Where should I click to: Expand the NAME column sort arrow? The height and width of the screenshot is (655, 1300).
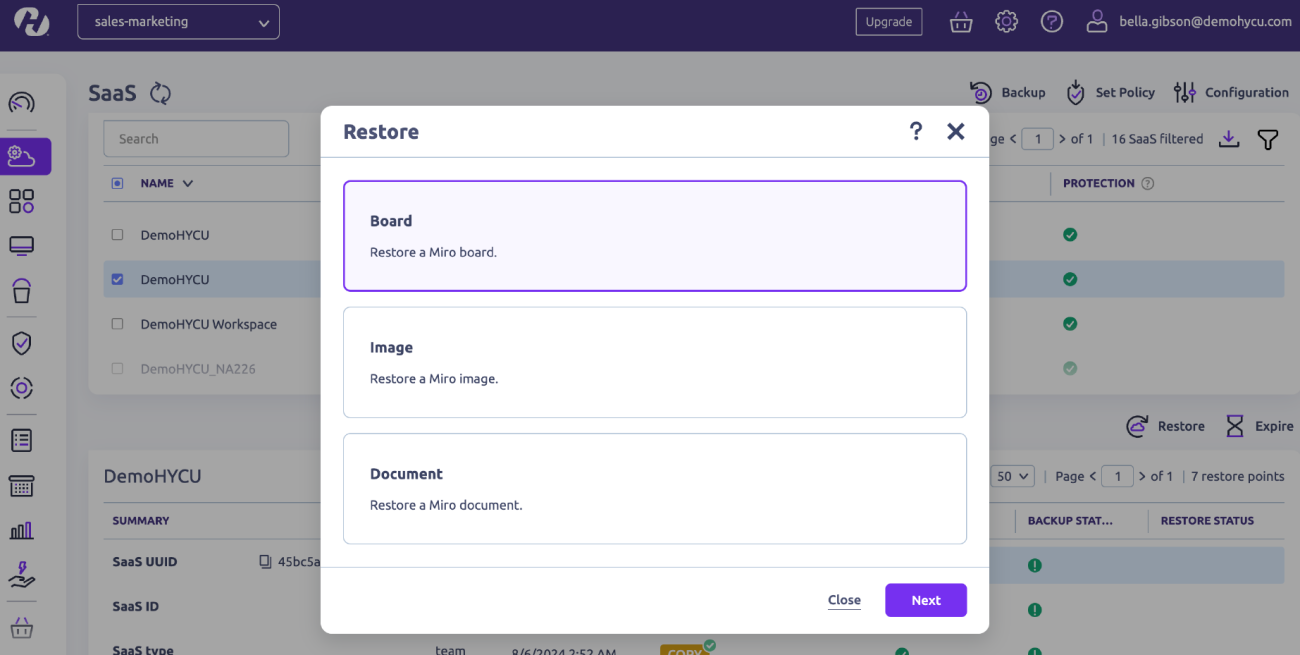(188, 183)
